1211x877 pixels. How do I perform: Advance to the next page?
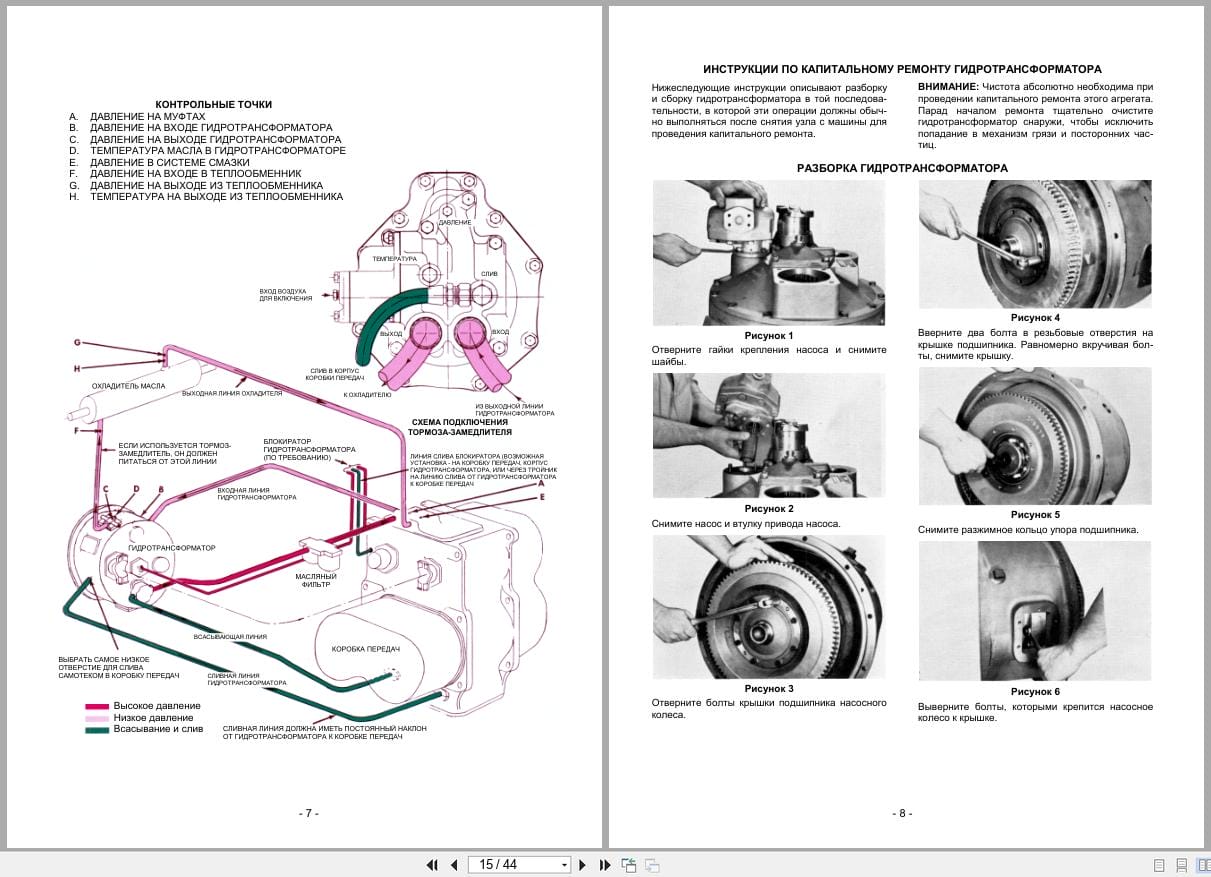point(582,864)
